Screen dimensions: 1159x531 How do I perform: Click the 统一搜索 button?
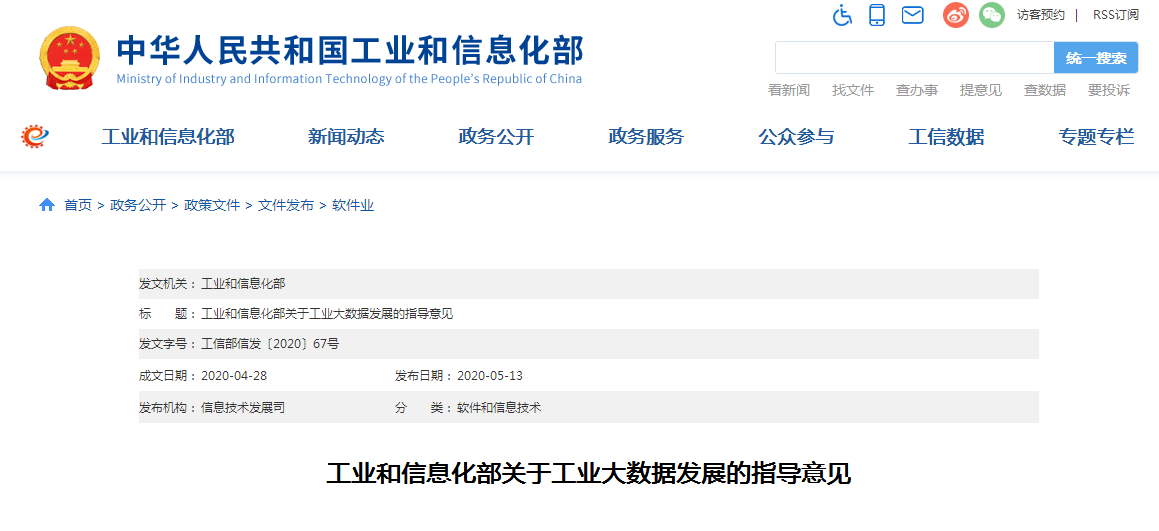pyautogui.click(x=1096, y=58)
